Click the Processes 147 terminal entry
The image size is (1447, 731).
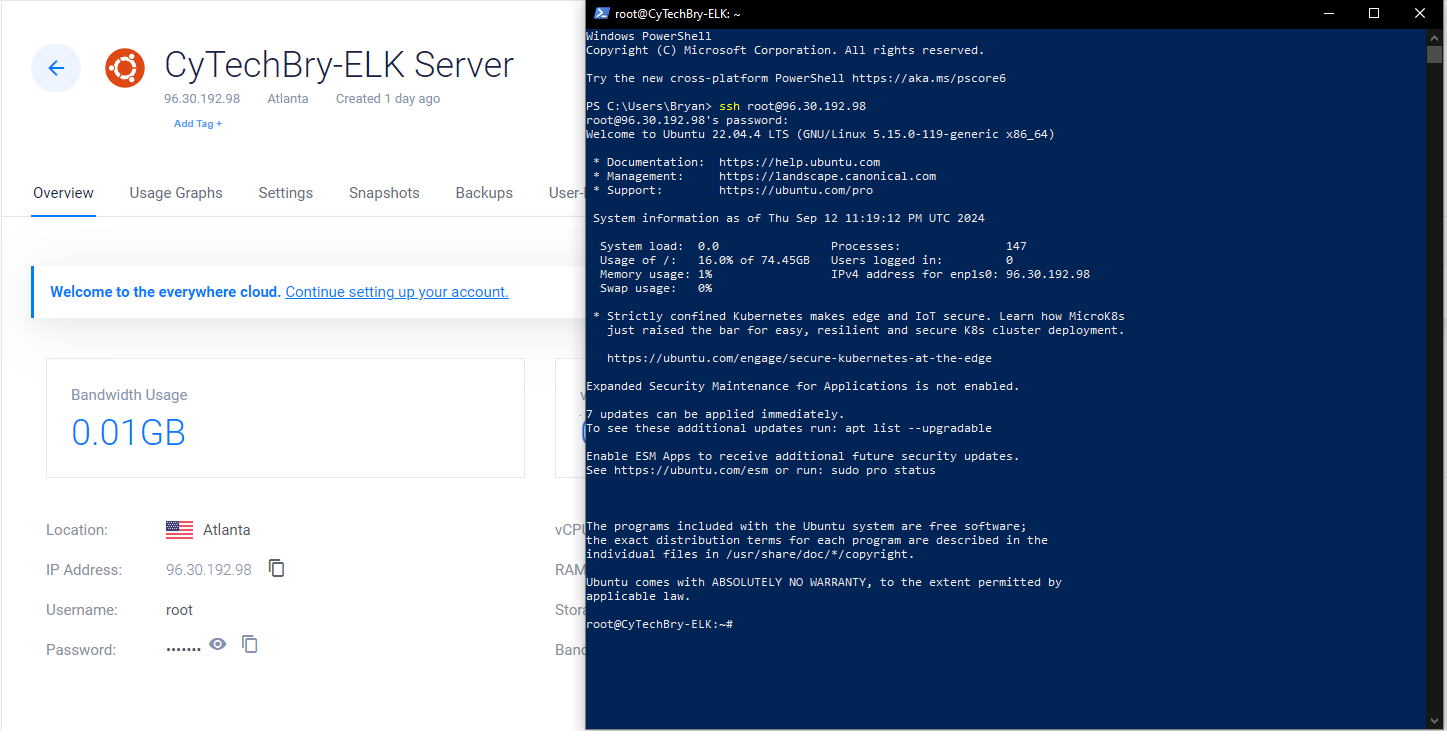pos(929,246)
